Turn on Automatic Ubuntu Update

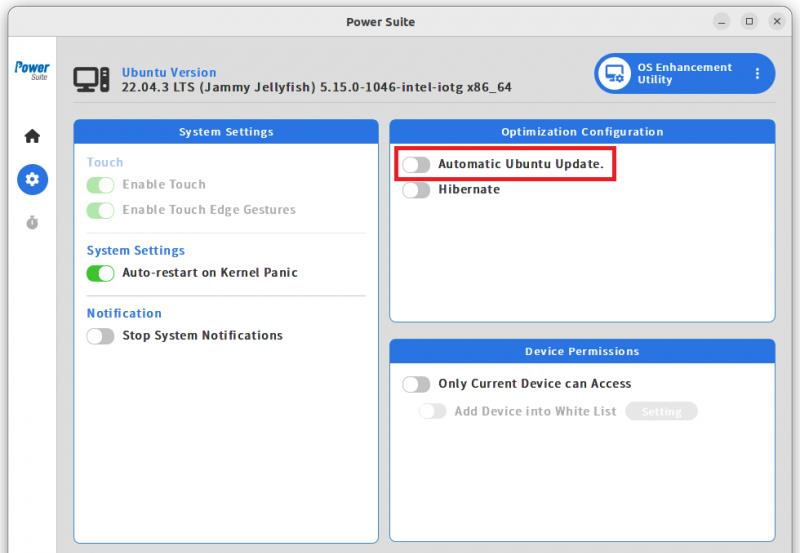(x=416, y=164)
